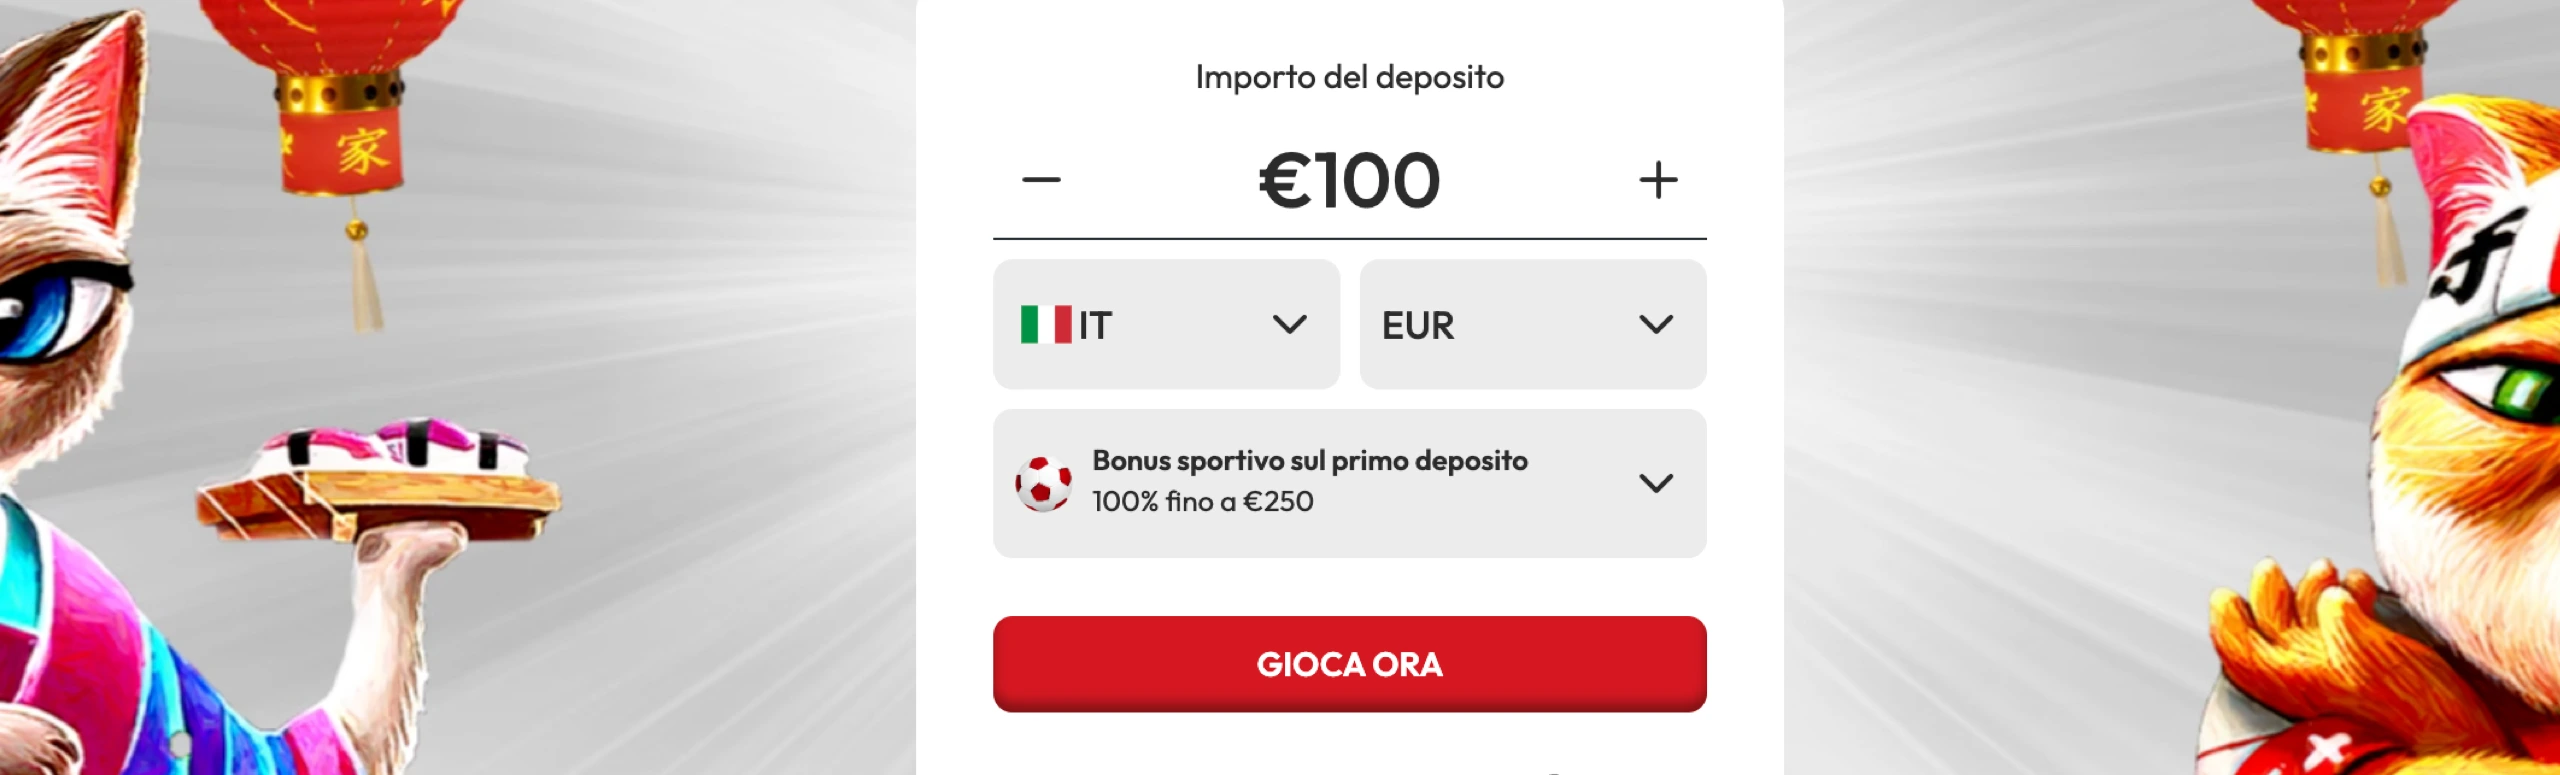The image size is (2560, 775).
Task: Click the Italian flag icon
Action: (x=1045, y=325)
